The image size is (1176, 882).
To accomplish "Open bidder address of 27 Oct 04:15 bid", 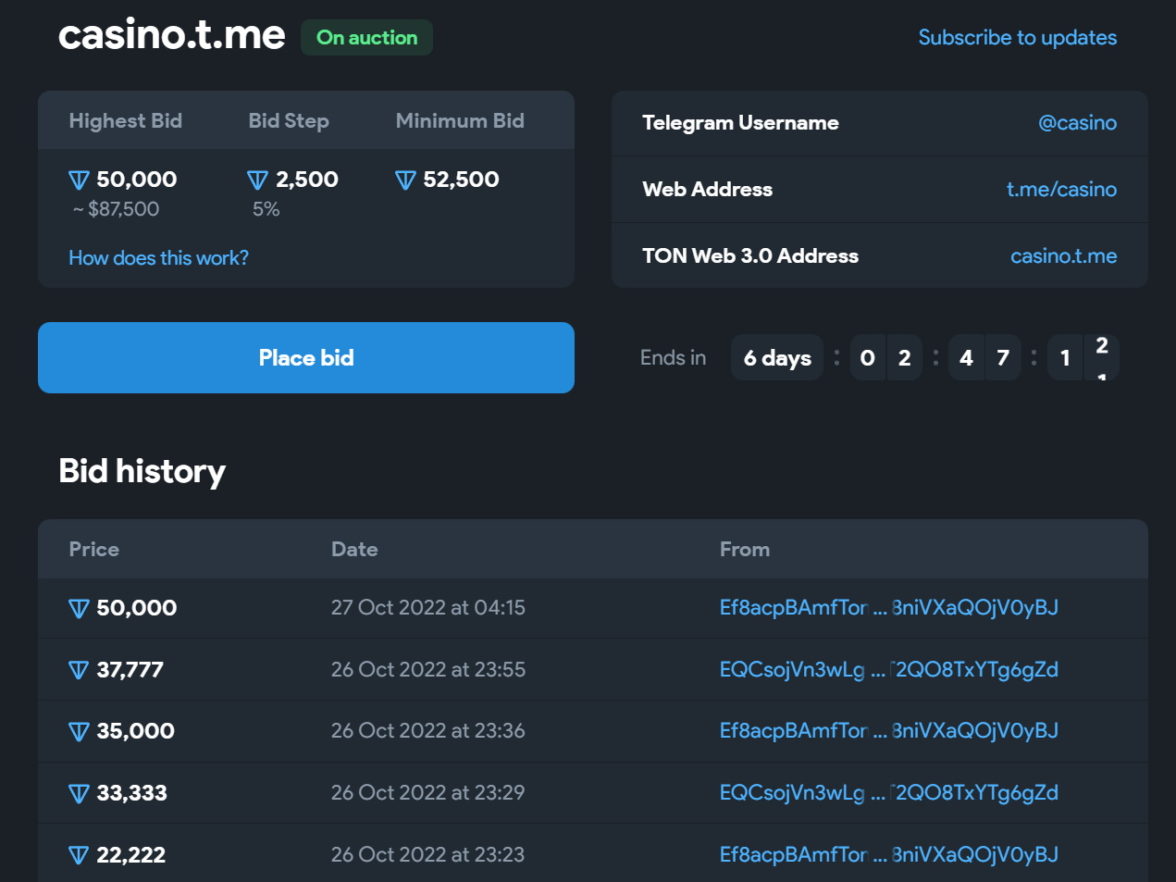I will [x=888, y=608].
